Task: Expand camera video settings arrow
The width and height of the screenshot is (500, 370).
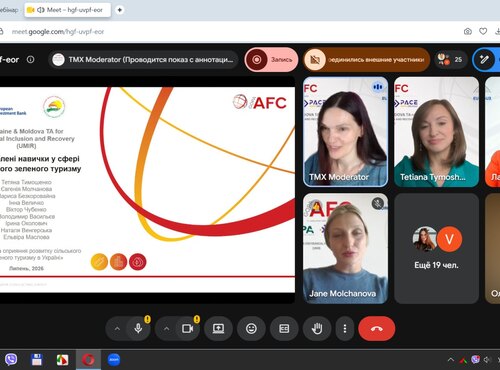Action: click(167, 329)
